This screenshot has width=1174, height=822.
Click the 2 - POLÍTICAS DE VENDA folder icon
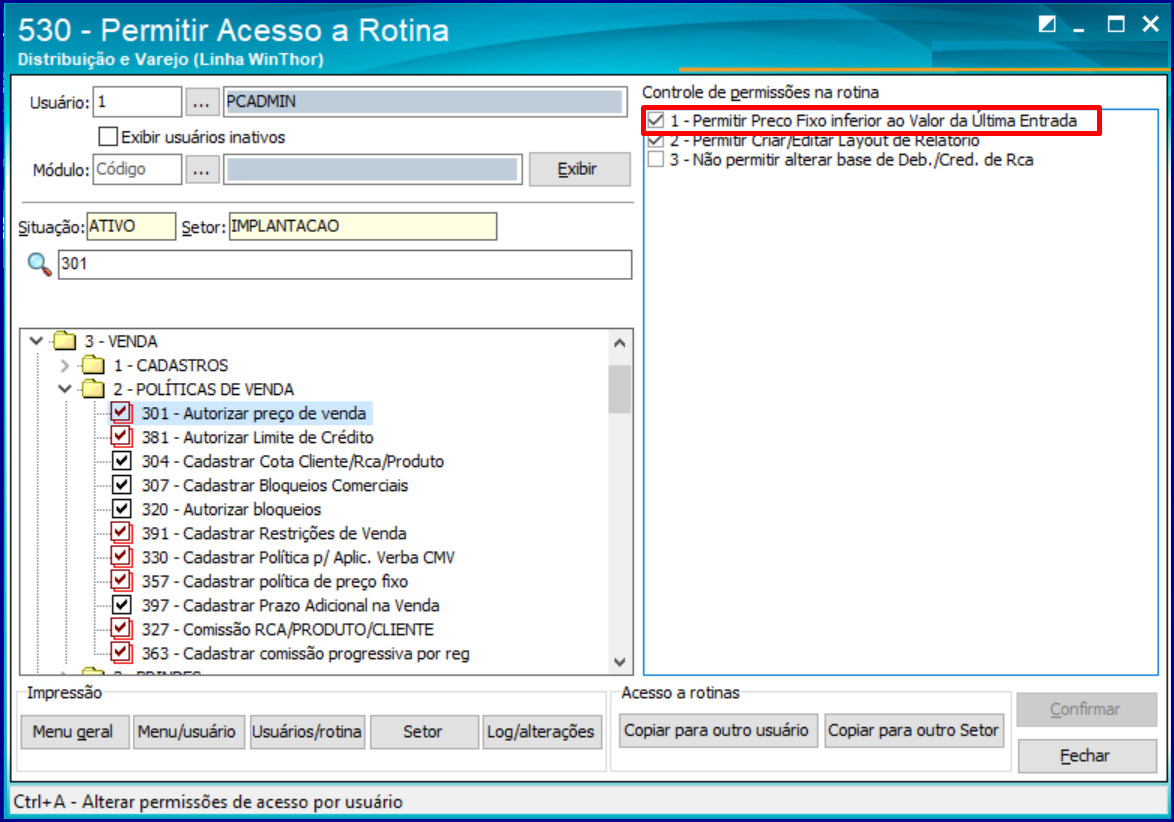click(x=94, y=389)
